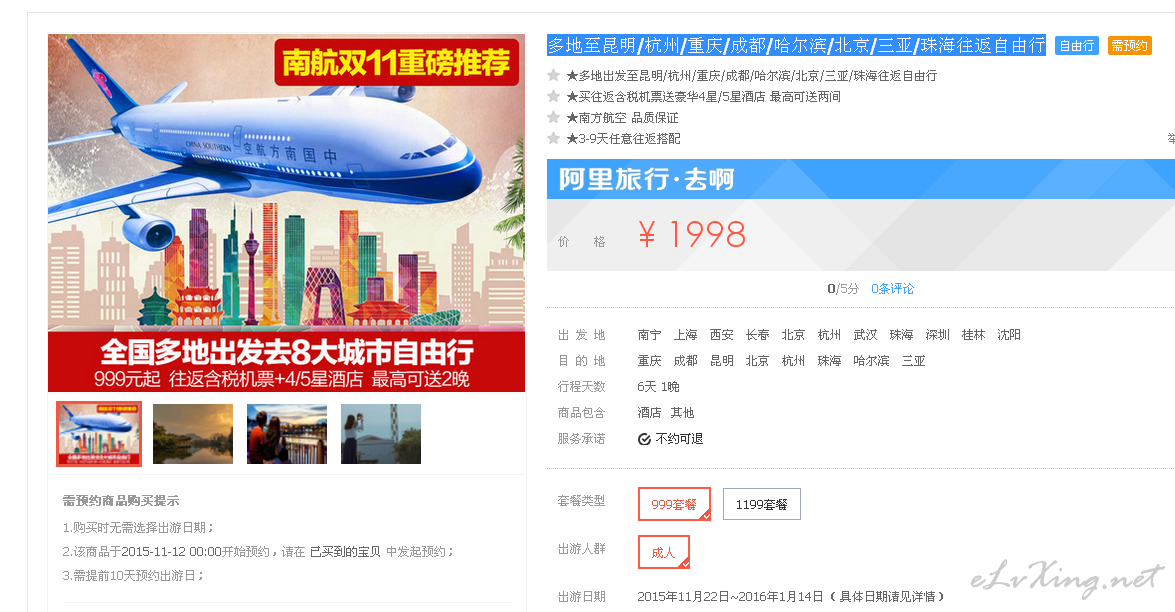The width and height of the screenshot is (1175, 612).
Task: Click the star beside 3-9天任意往返搭配
Action: pyautogui.click(x=554, y=138)
